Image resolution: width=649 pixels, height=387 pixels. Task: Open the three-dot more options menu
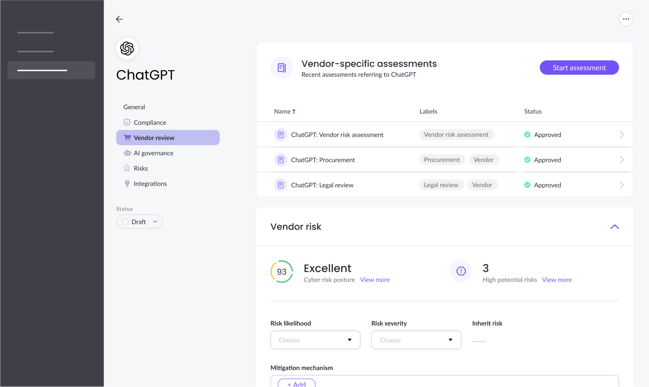626,19
